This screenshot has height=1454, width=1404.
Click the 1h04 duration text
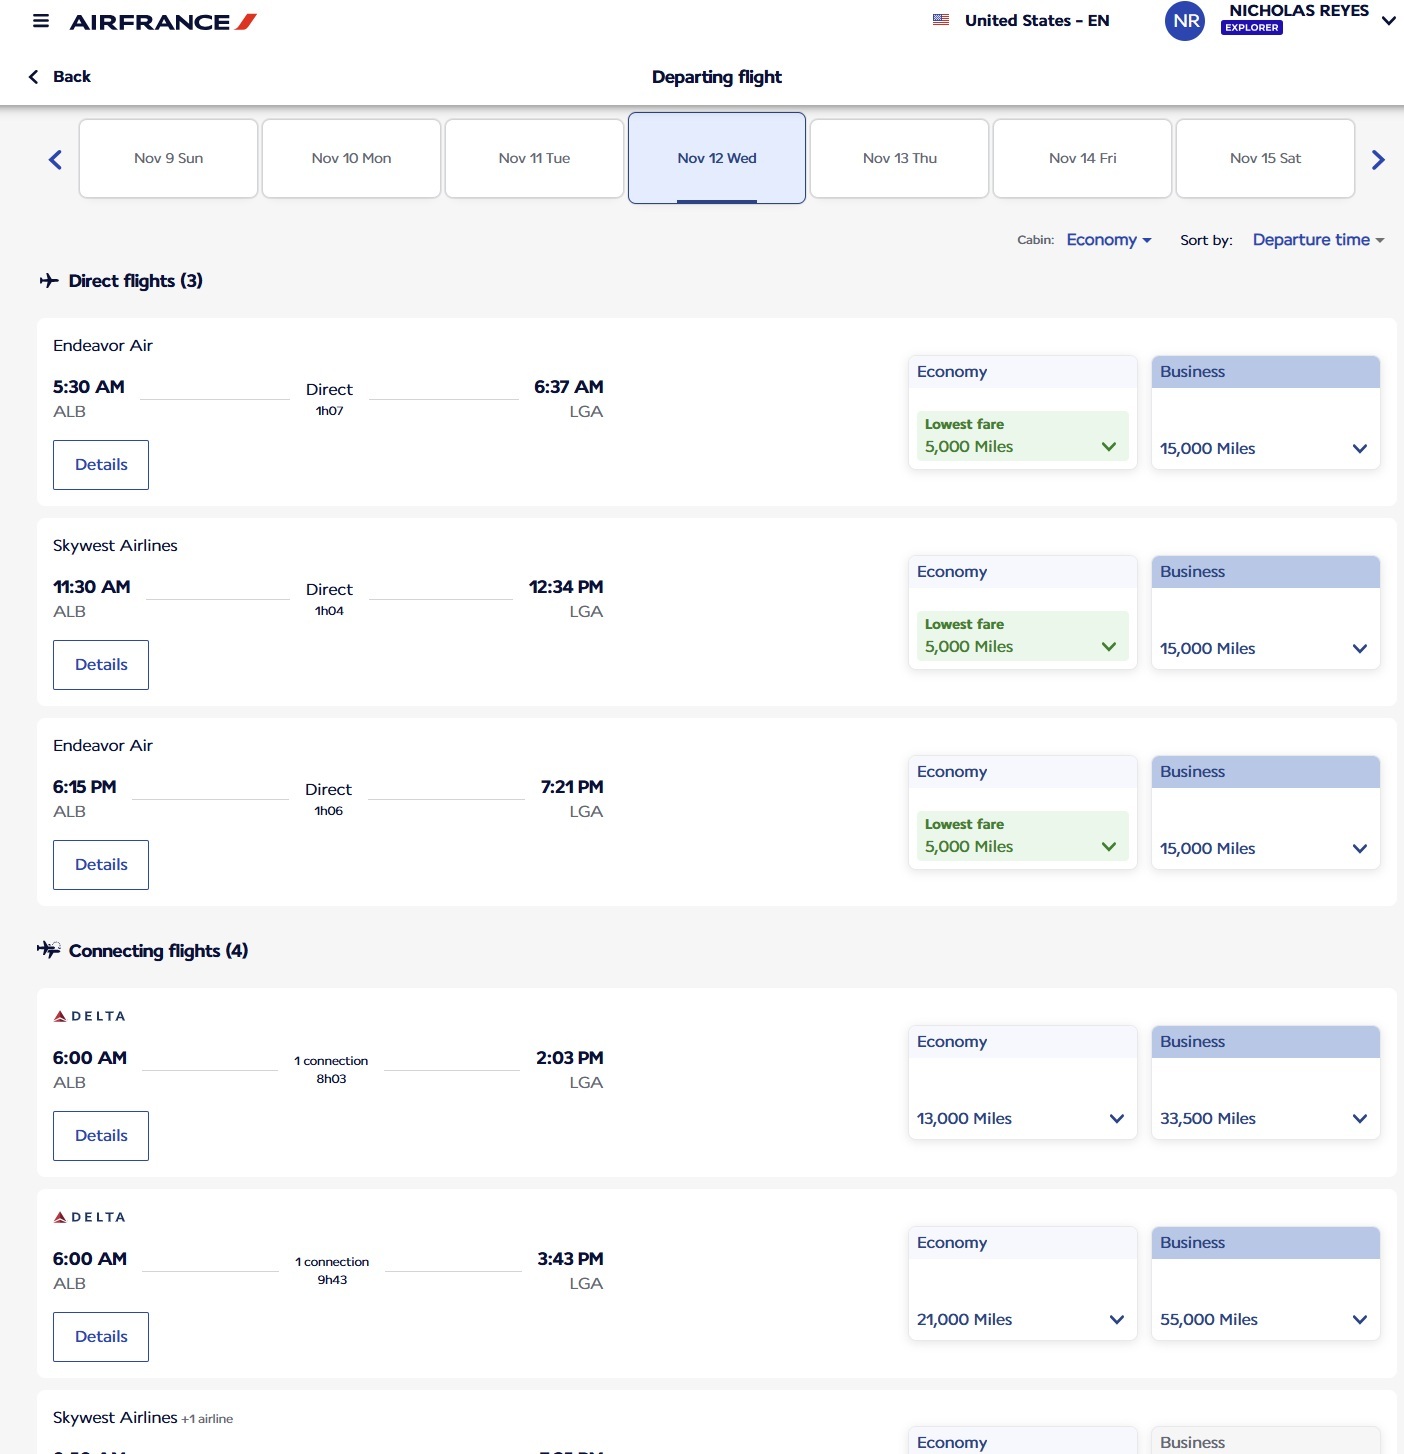coord(329,611)
